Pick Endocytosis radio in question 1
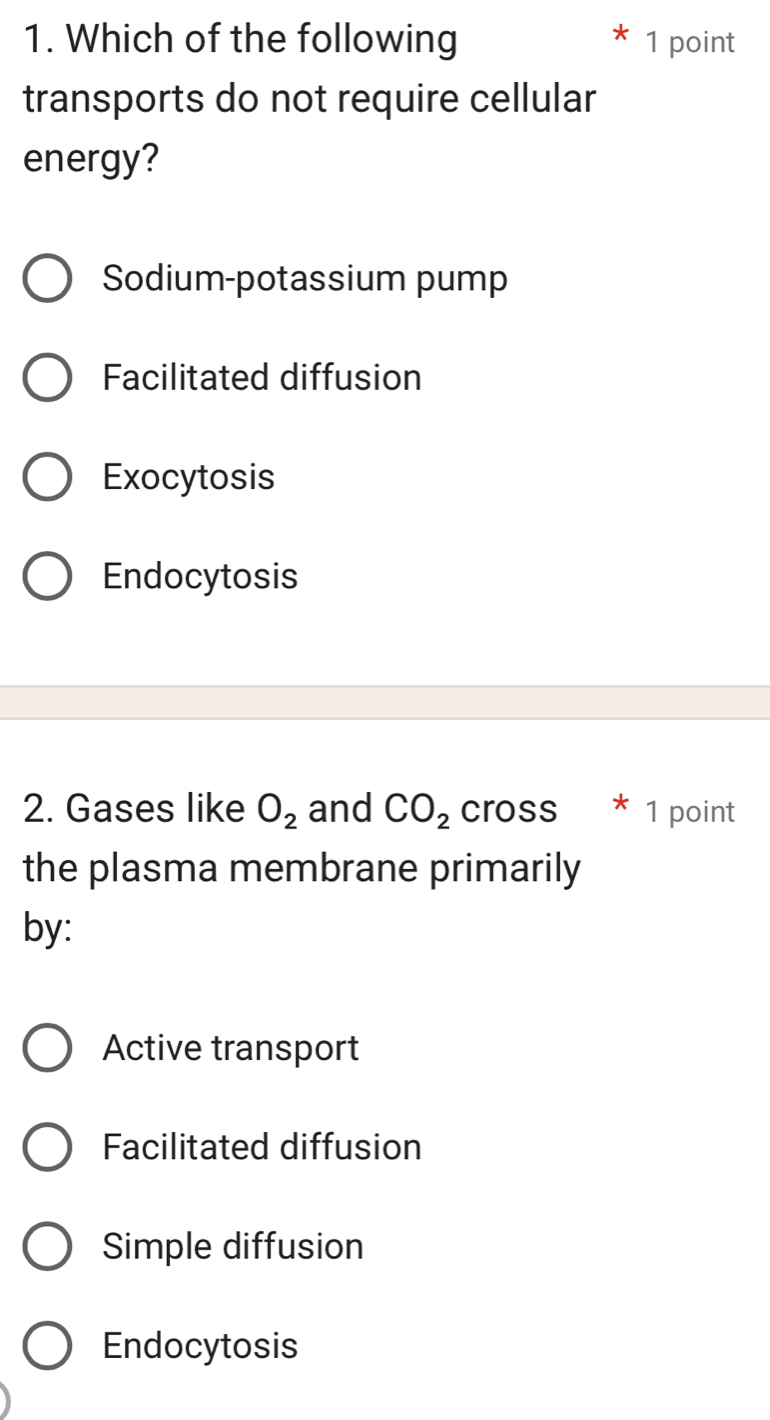This screenshot has width=770, height=1420. pyautogui.click(x=47, y=577)
